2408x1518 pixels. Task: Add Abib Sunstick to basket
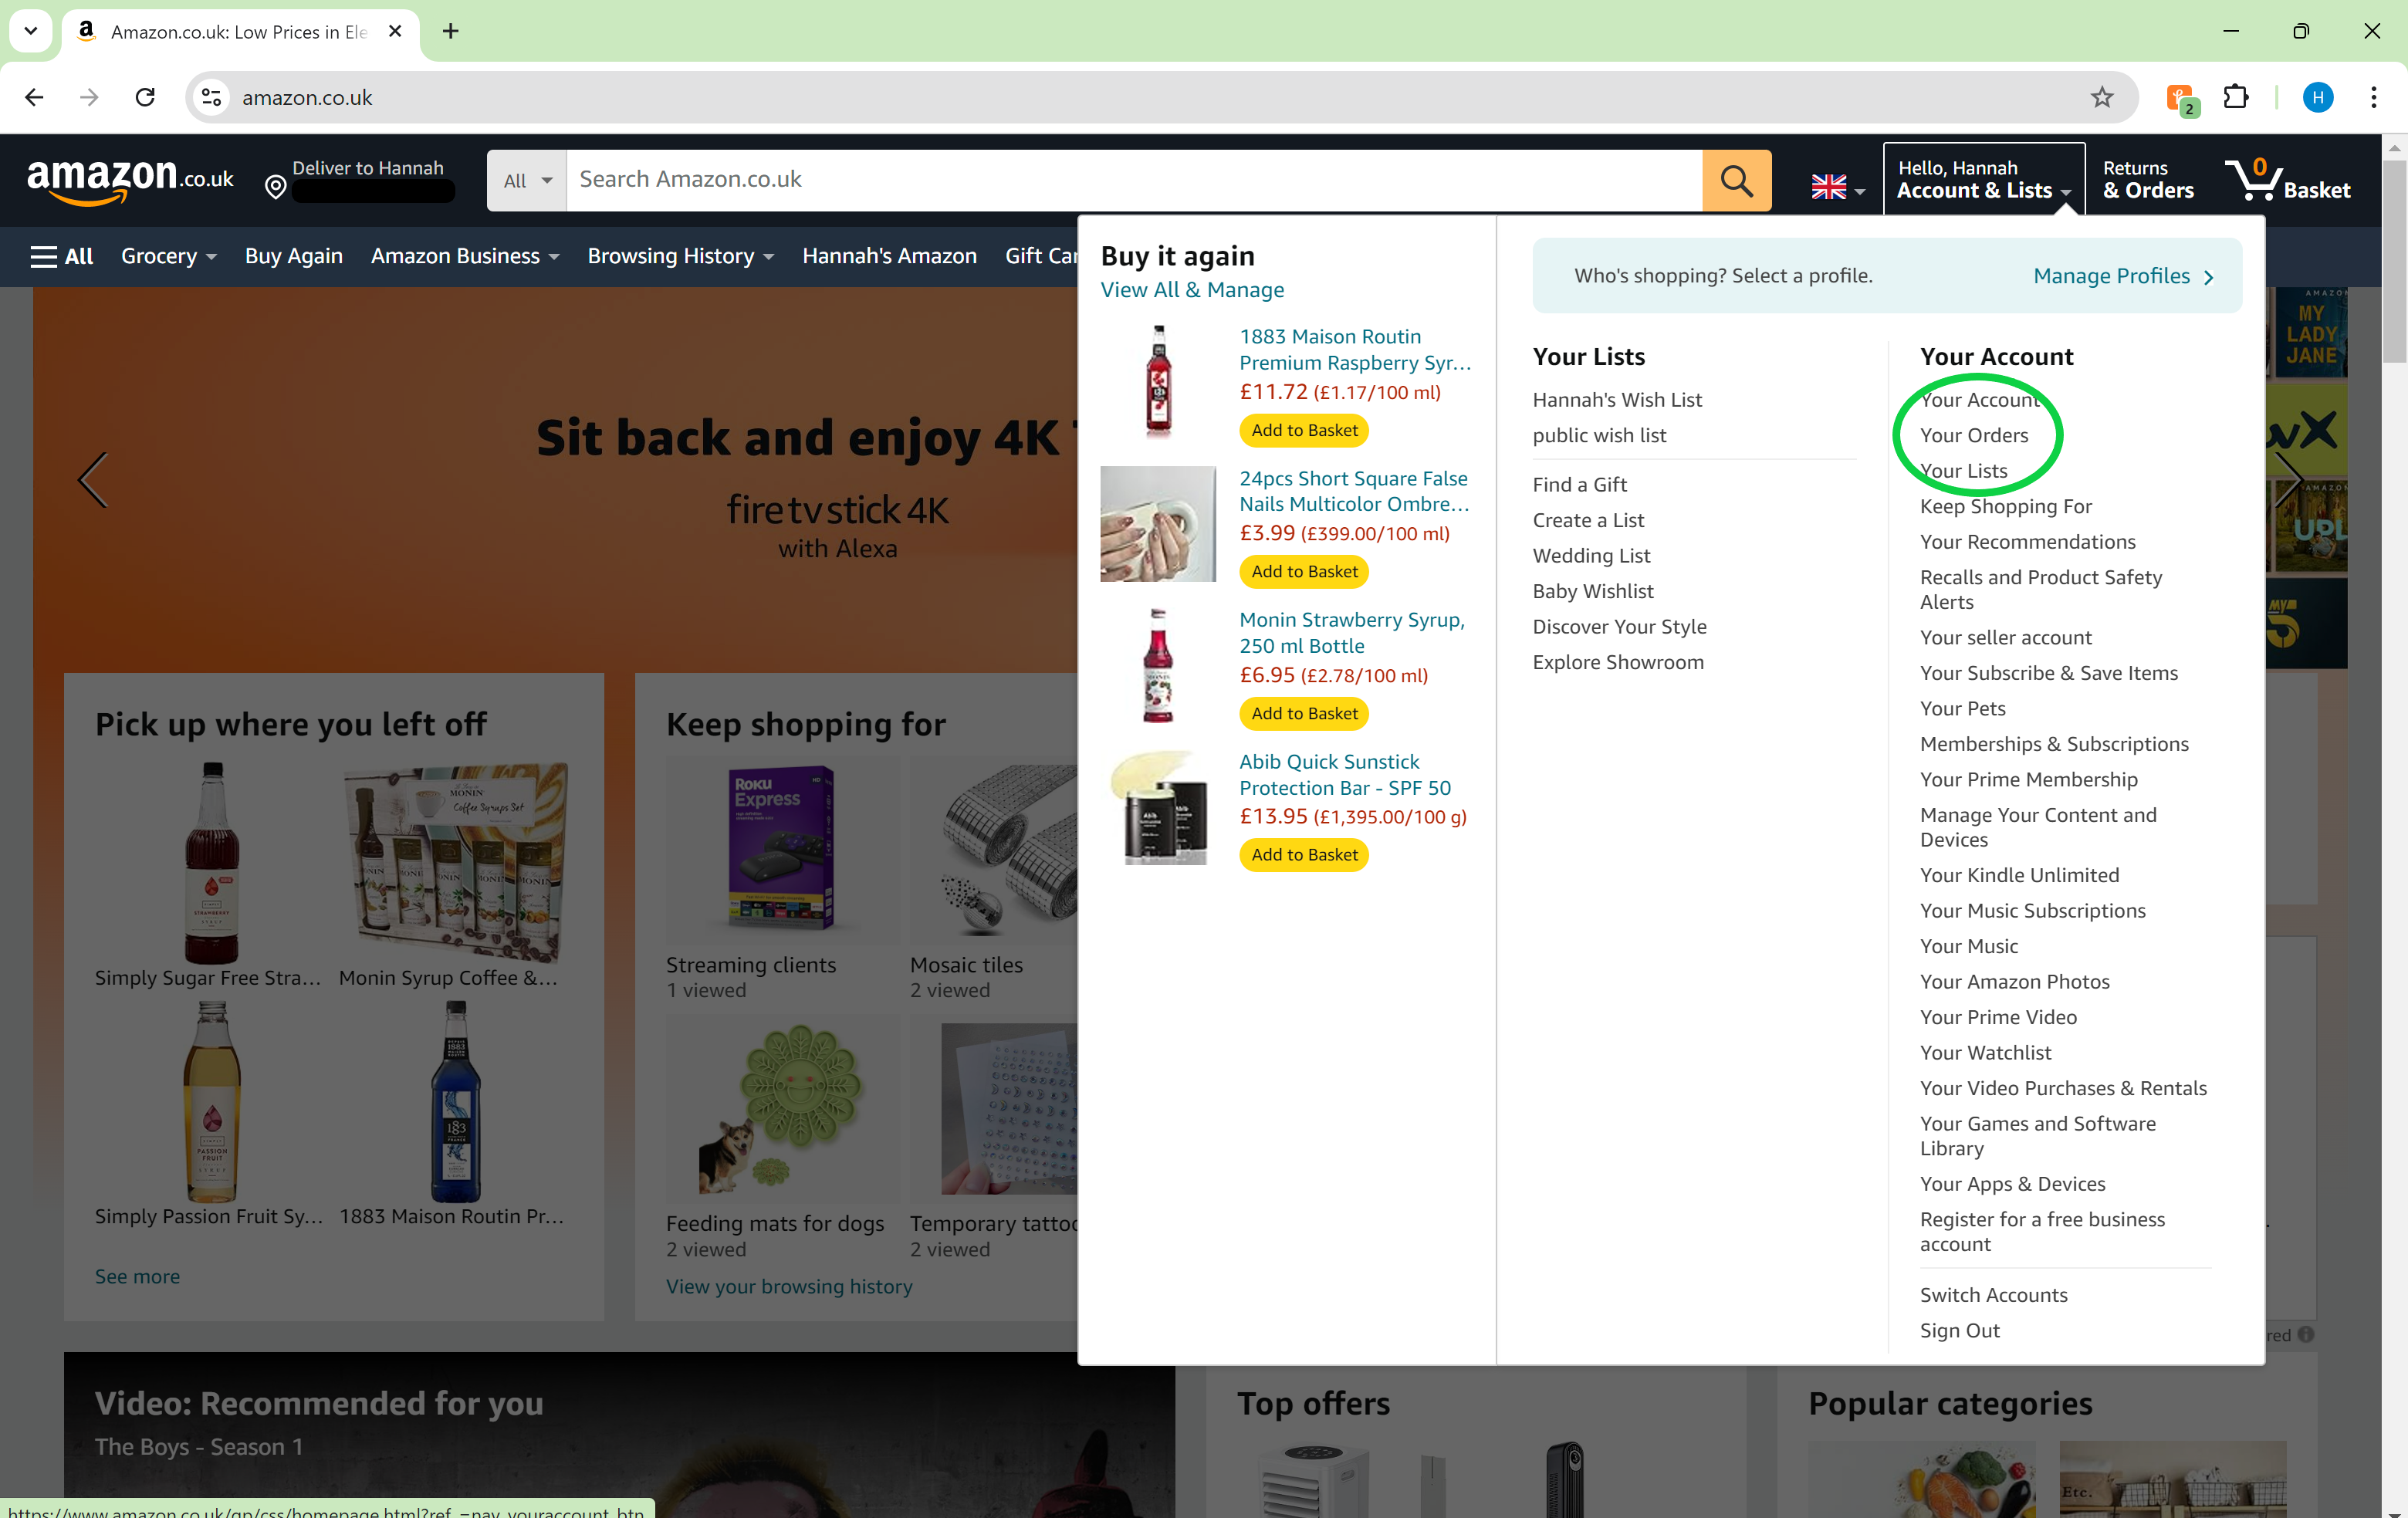[1303, 854]
